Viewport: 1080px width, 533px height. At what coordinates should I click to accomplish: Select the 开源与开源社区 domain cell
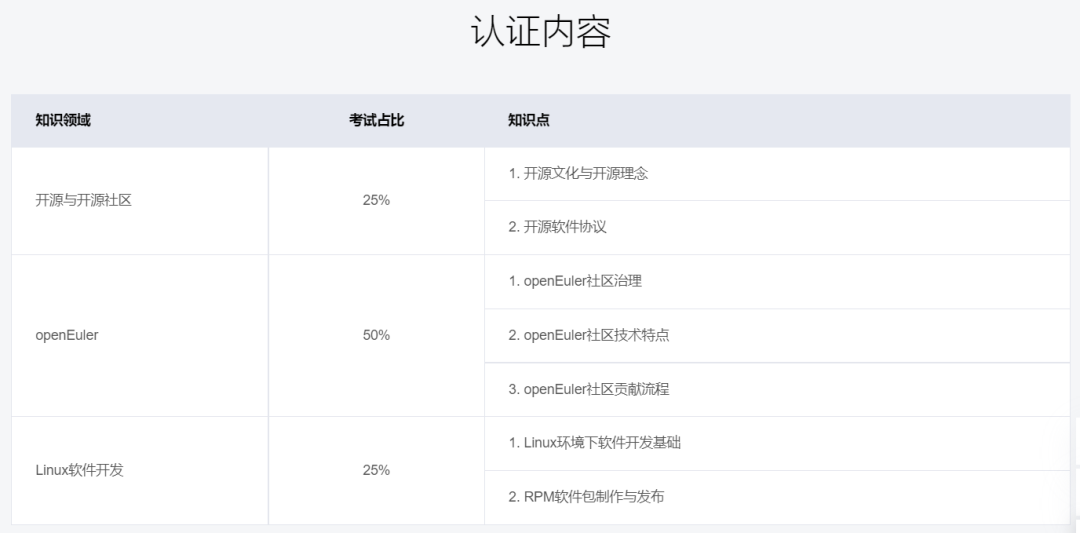(x=83, y=200)
